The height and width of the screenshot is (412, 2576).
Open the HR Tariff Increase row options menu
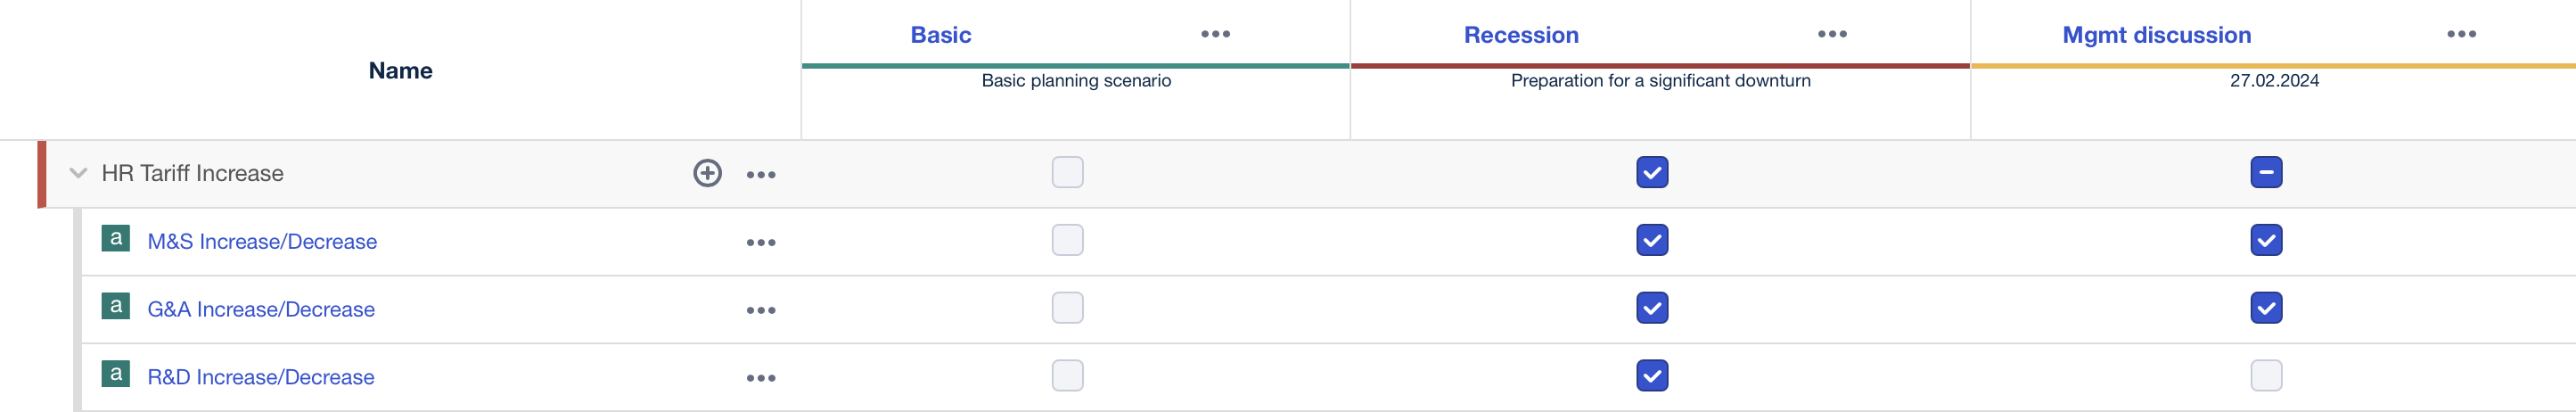(x=761, y=174)
